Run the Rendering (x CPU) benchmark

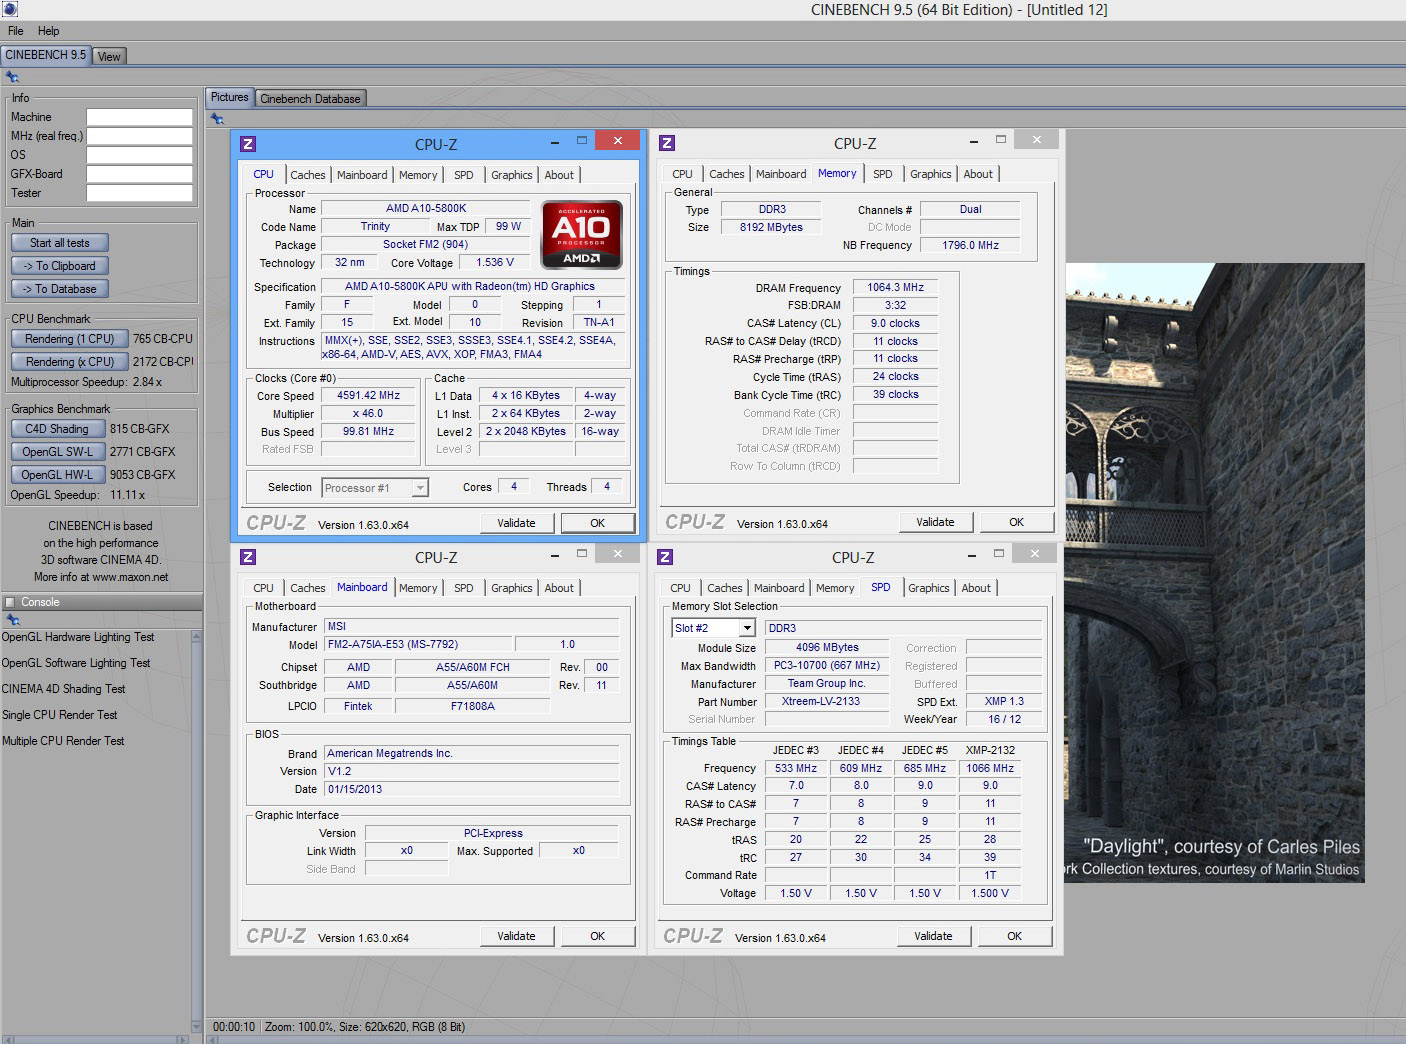pyautogui.click(x=69, y=362)
